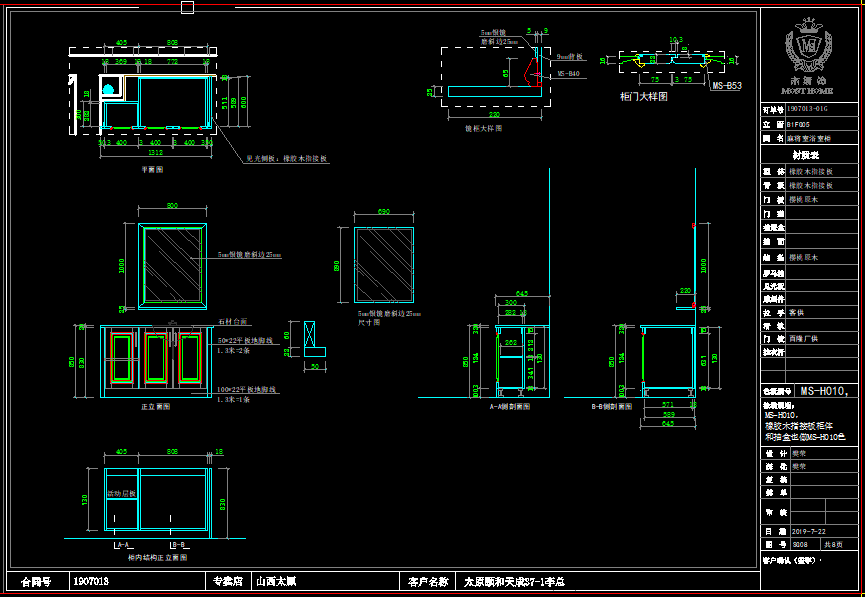Click contract number 1907013 in title block

click(91, 580)
